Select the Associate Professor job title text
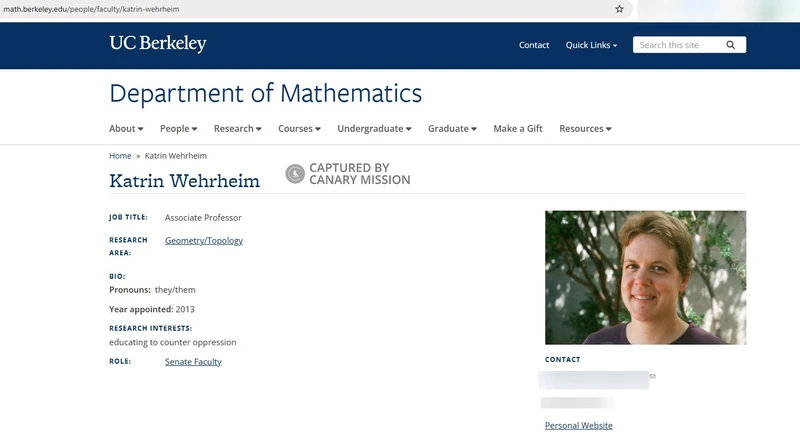This screenshot has height=448, width=800. (203, 217)
